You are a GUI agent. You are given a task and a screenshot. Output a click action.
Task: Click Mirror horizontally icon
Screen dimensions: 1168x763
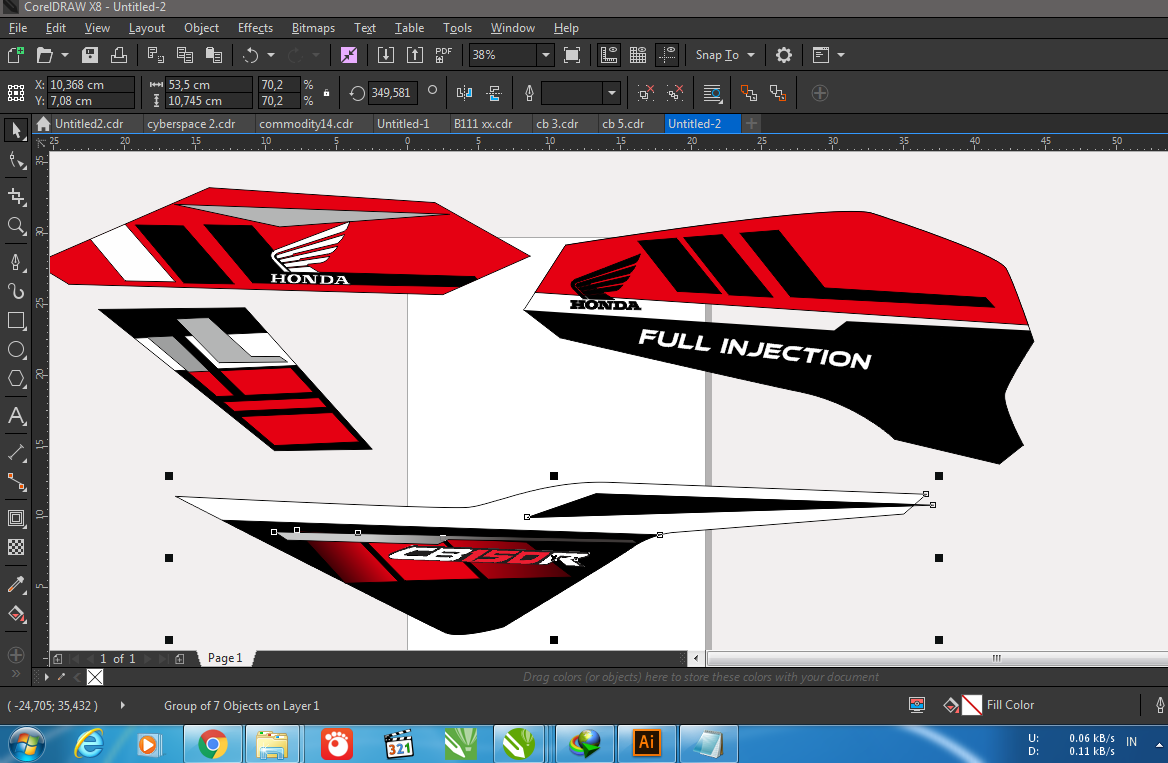(464, 93)
